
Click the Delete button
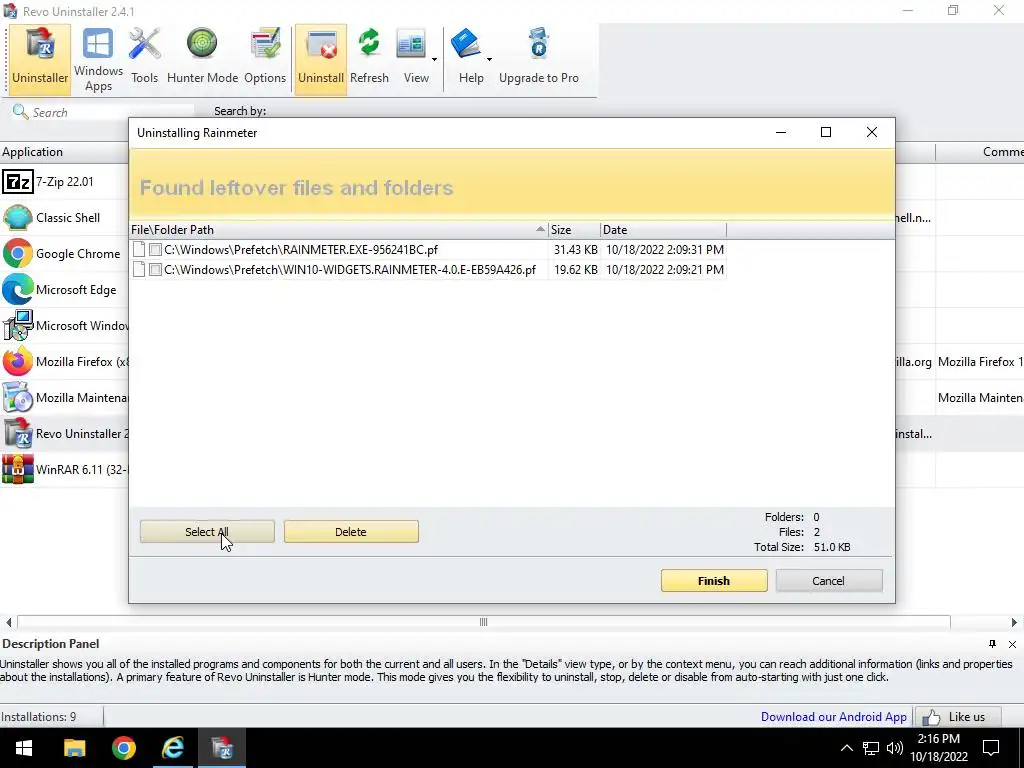click(351, 532)
